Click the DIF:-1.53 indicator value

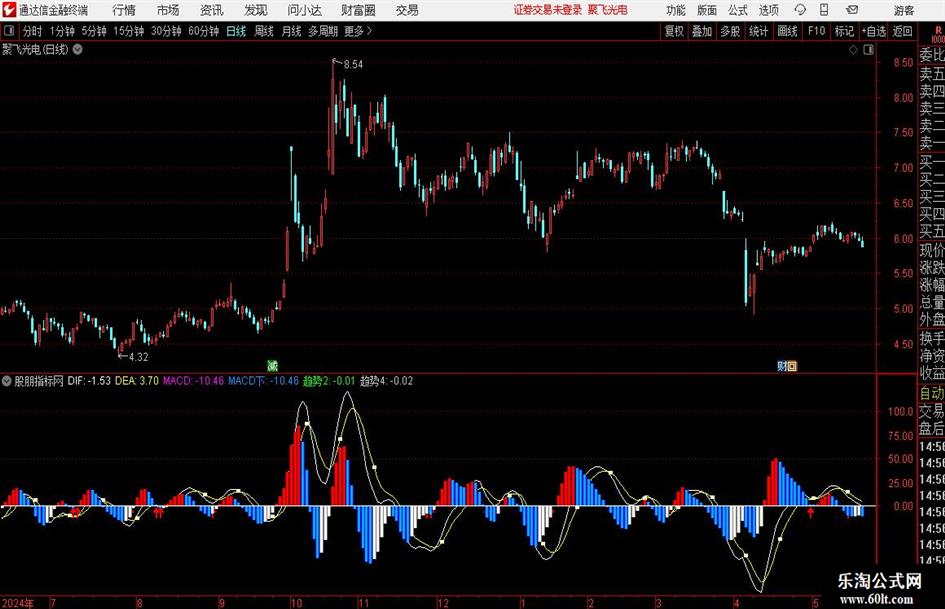[x=89, y=381]
